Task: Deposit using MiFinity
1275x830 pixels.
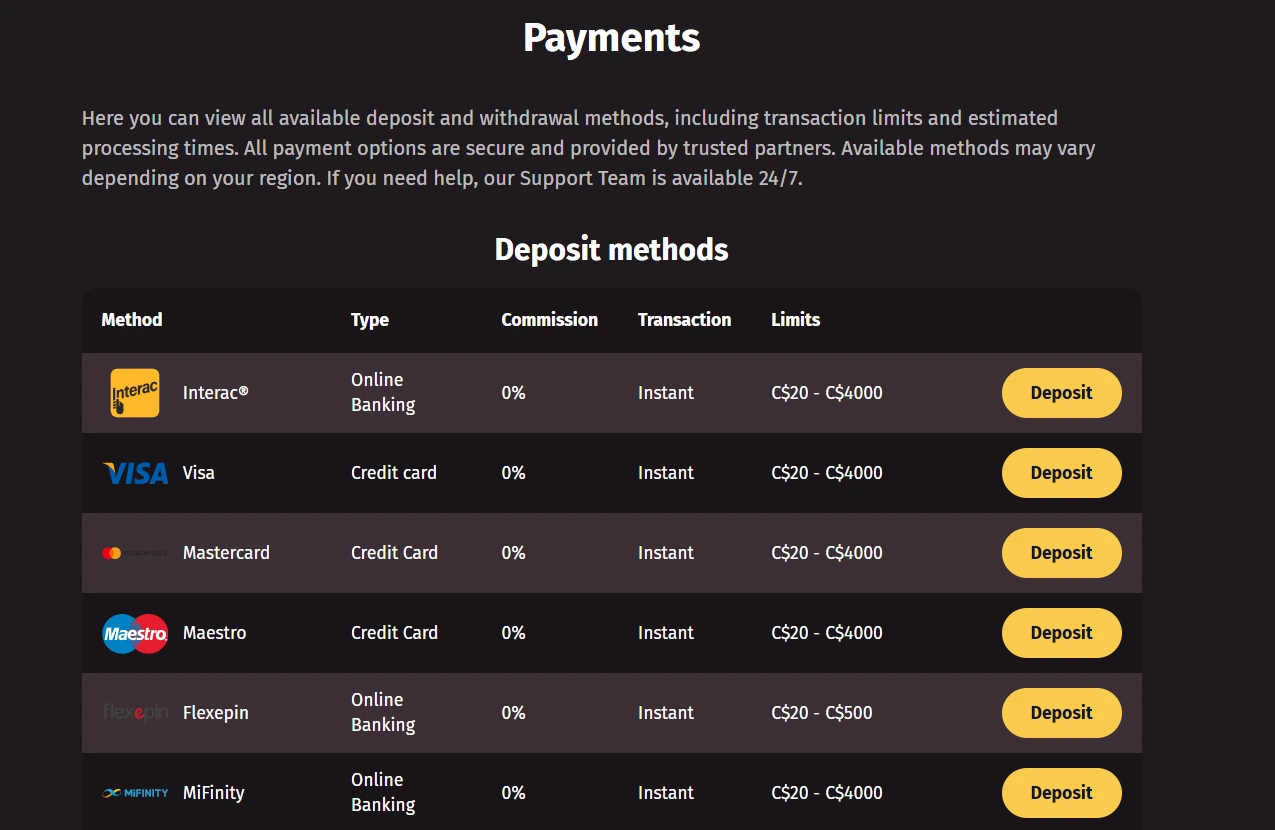Action: [x=1061, y=793]
